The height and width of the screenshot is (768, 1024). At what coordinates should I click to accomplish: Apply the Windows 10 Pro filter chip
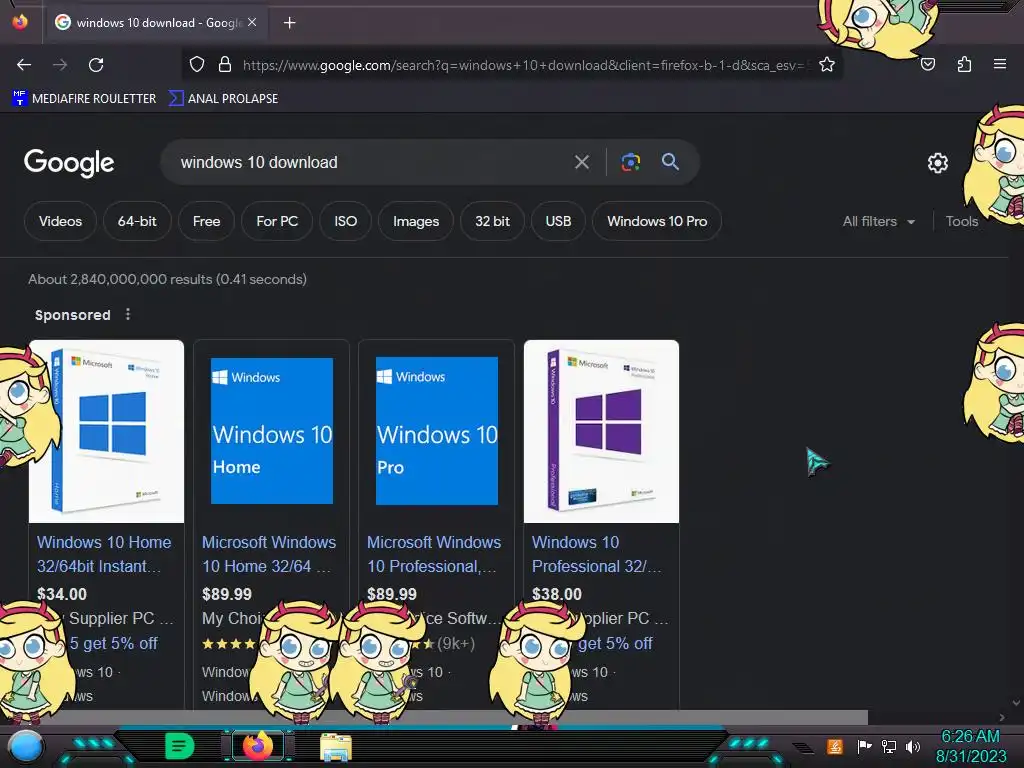tap(657, 221)
